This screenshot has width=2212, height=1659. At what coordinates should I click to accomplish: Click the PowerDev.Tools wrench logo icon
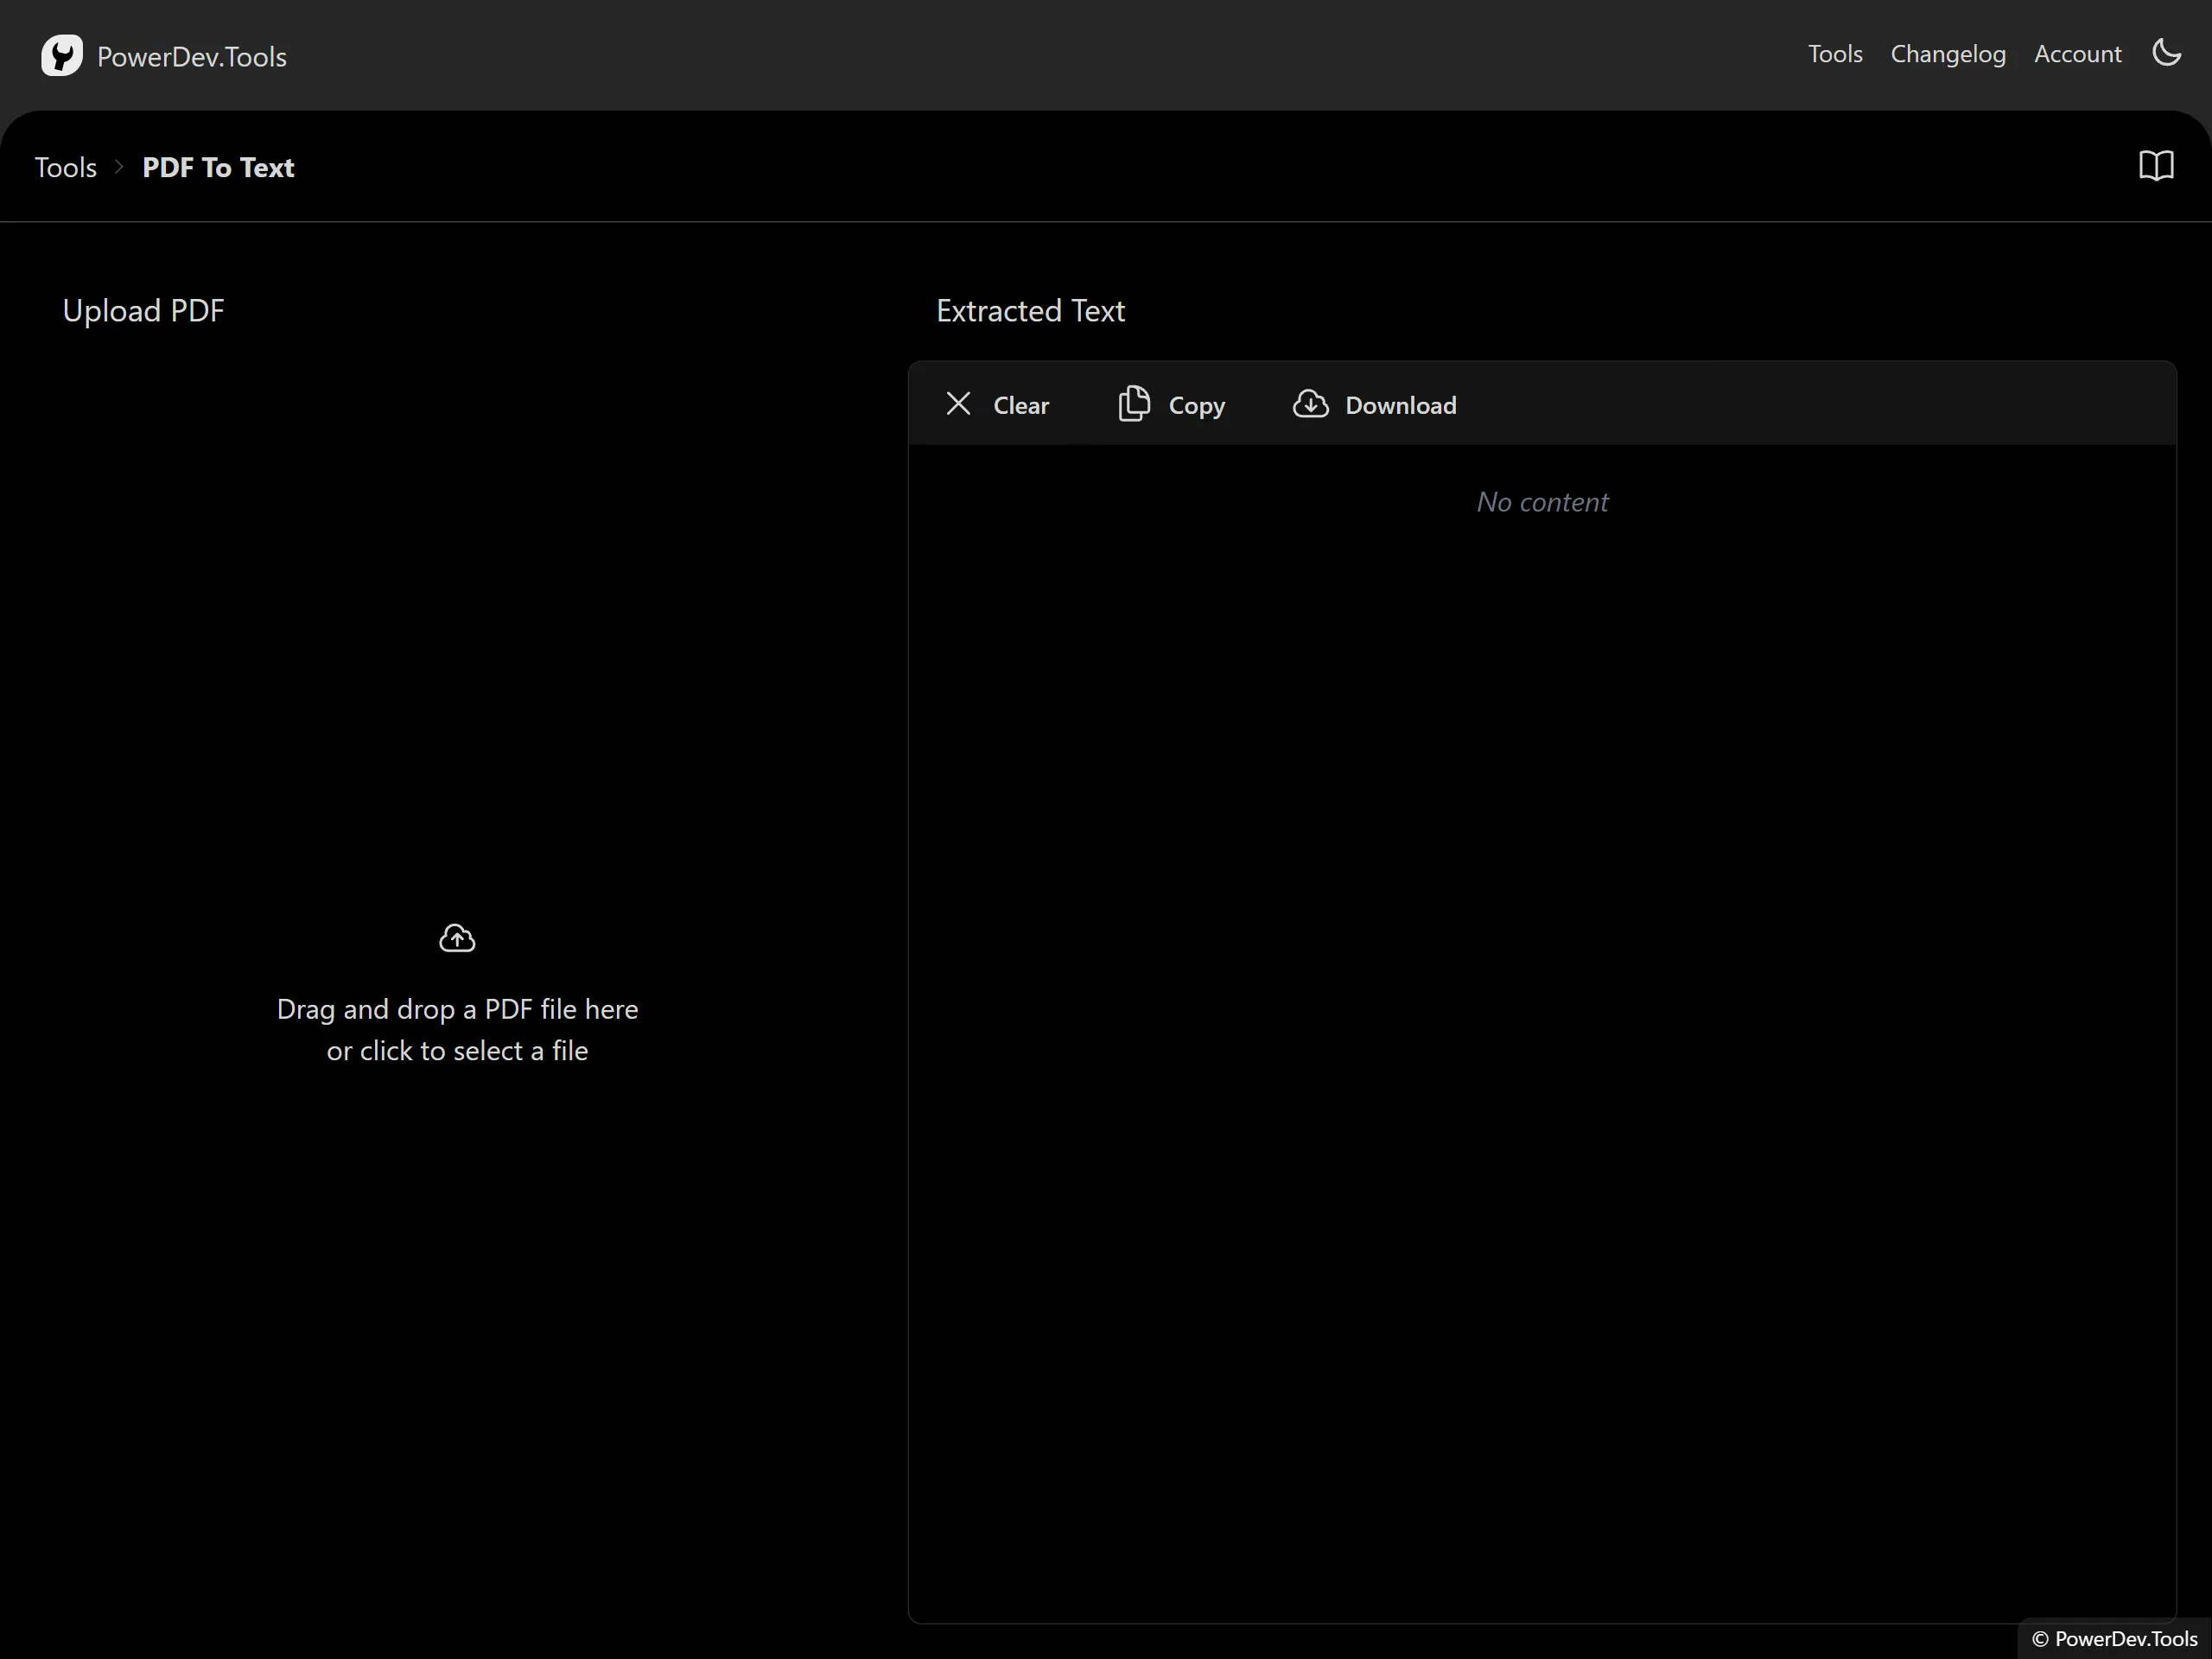click(x=61, y=56)
